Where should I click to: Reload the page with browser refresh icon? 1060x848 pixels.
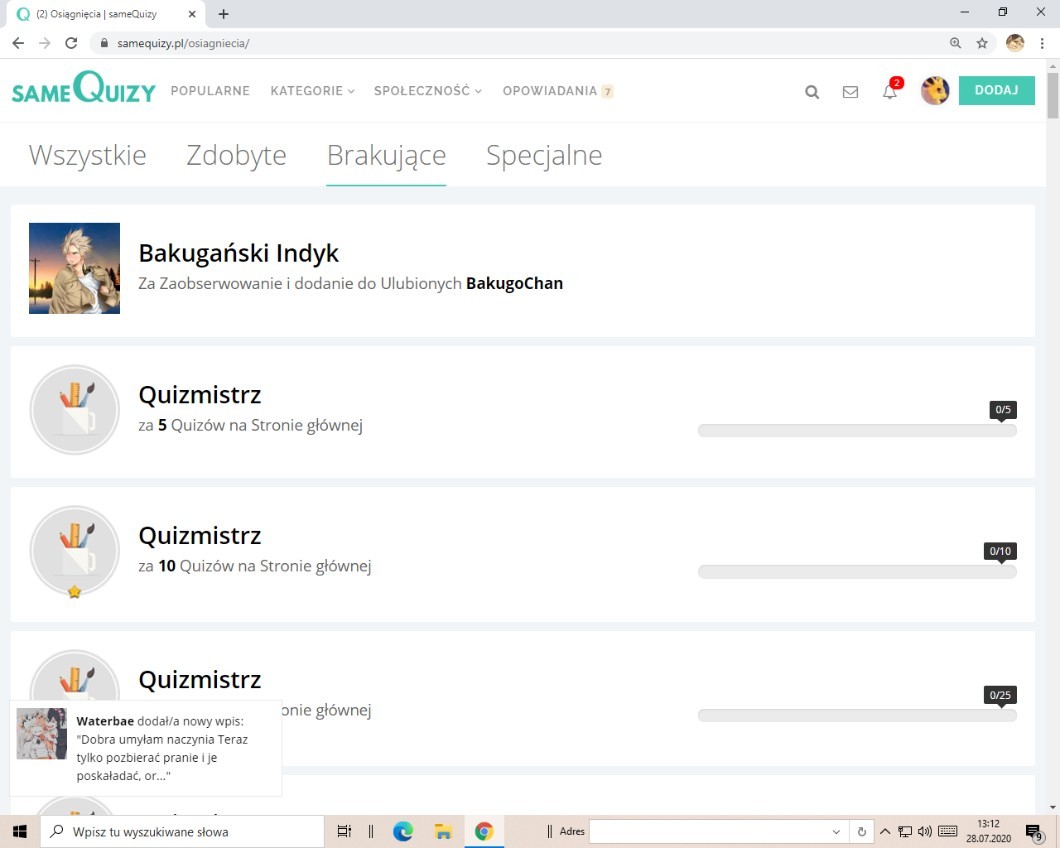tap(71, 43)
